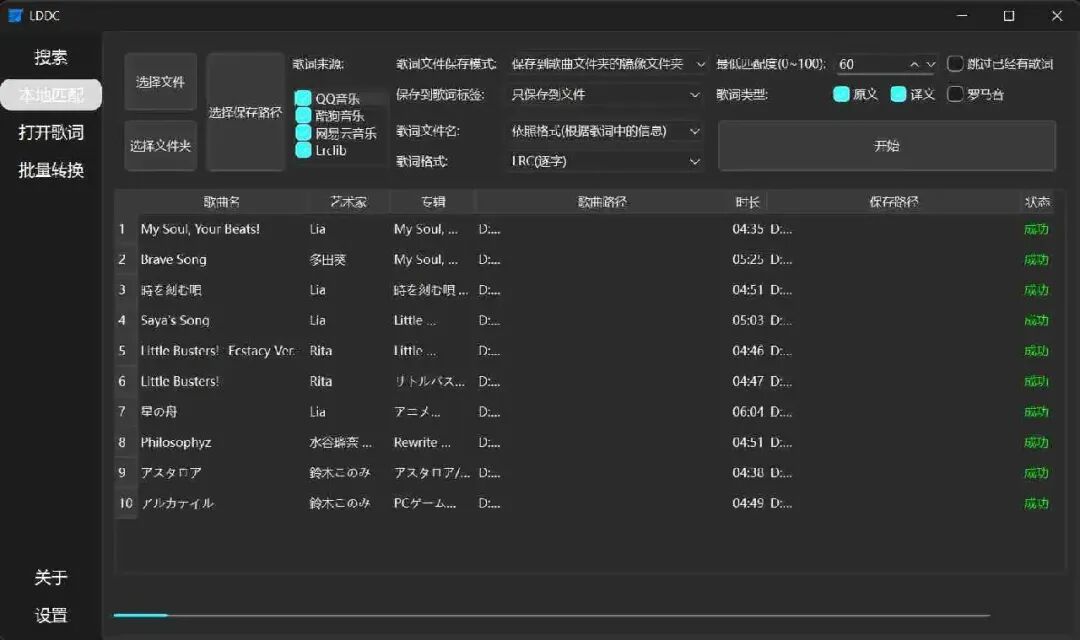Image resolution: width=1080 pixels, height=640 pixels.
Task: Decrease minimum match value with down arrow
Action: [x=931, y=64]
